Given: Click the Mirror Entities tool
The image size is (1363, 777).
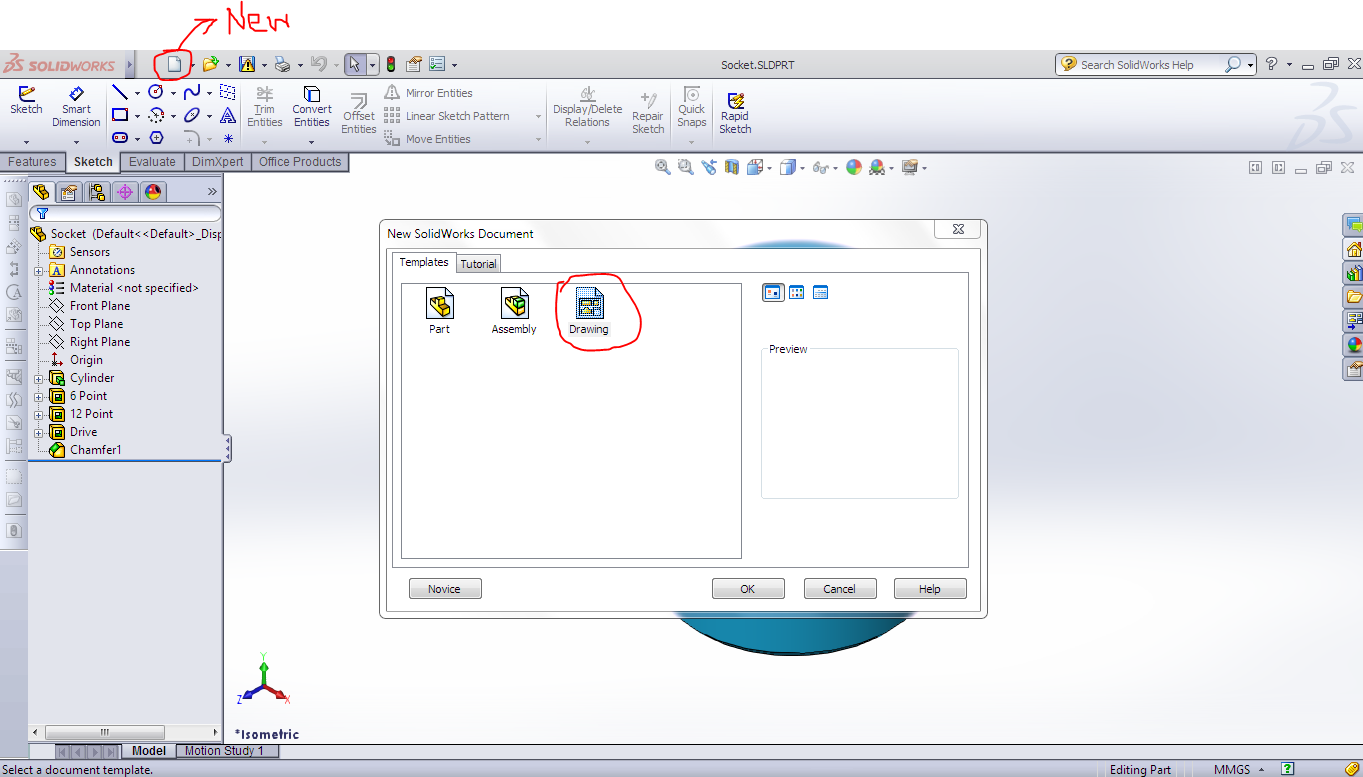Looking at the screenshot, I should coord(441,92).
